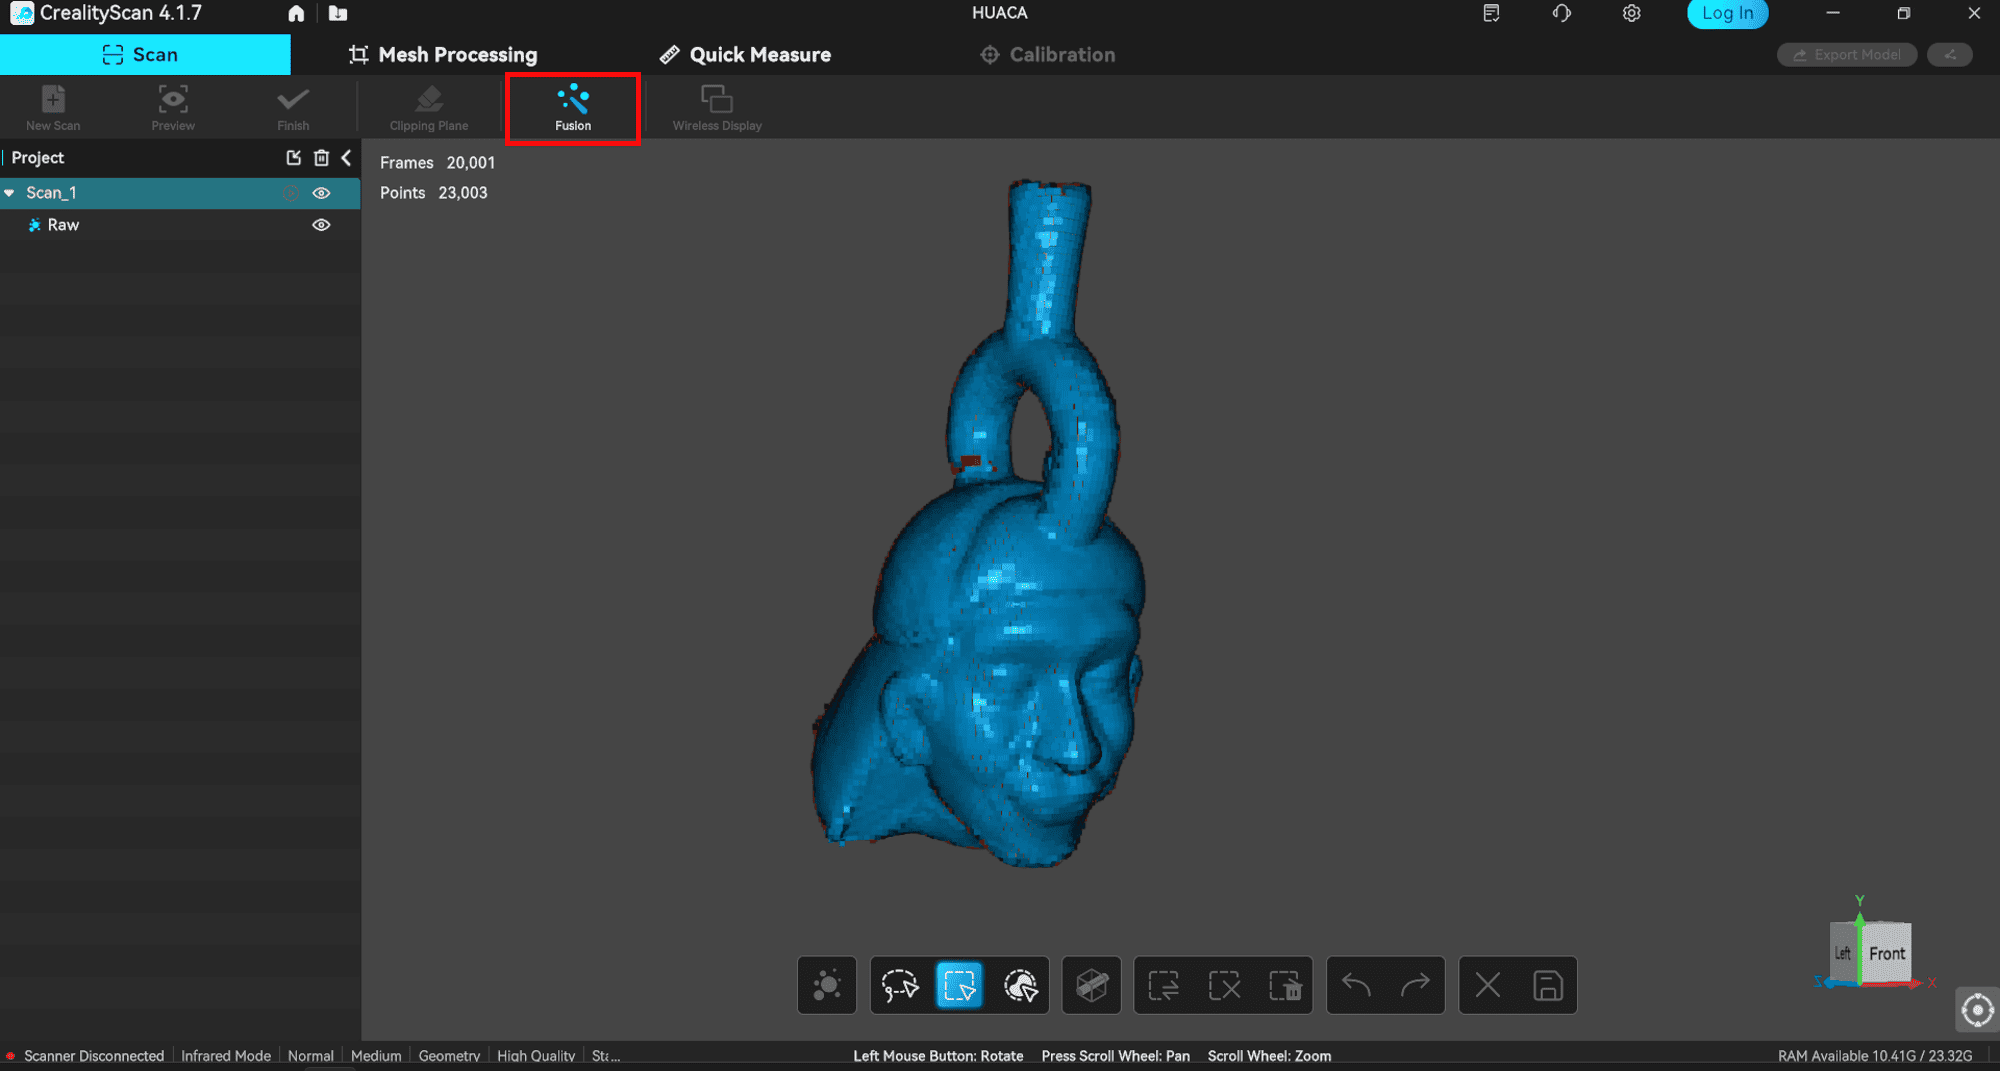Click the Log In button
This screenshot has width=2000, height=1071.
click(1727, 14)
